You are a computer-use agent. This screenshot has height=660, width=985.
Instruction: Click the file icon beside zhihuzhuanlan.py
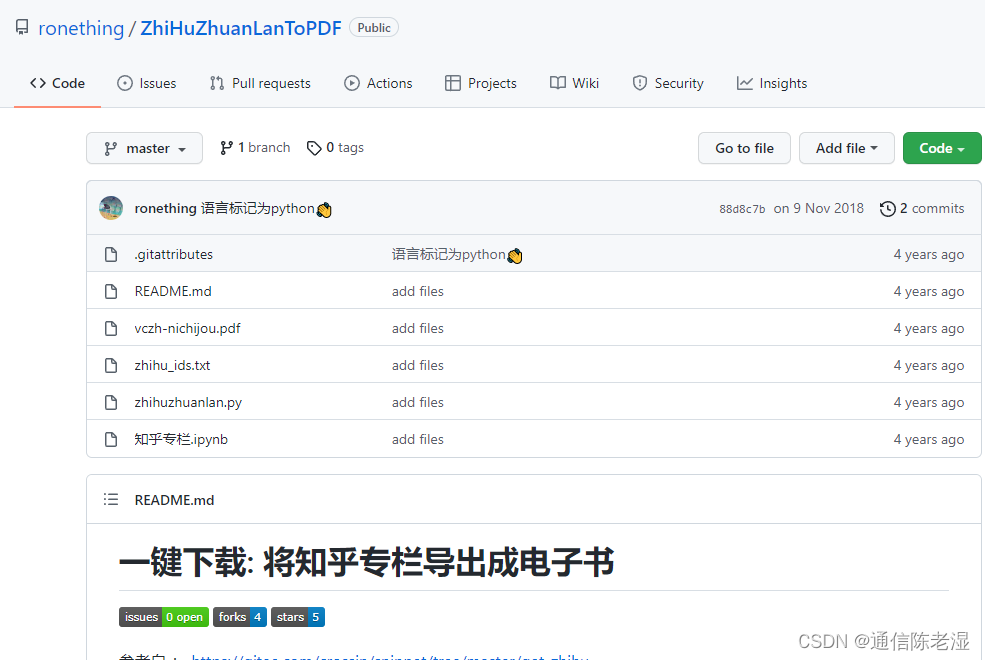click(x=111, y=403)
